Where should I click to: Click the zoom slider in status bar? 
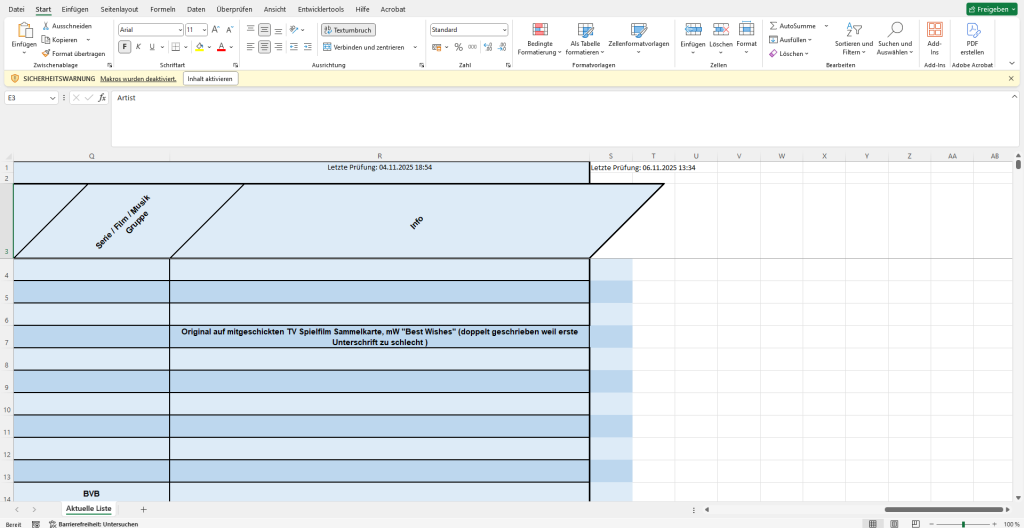(x=963, y=524)
